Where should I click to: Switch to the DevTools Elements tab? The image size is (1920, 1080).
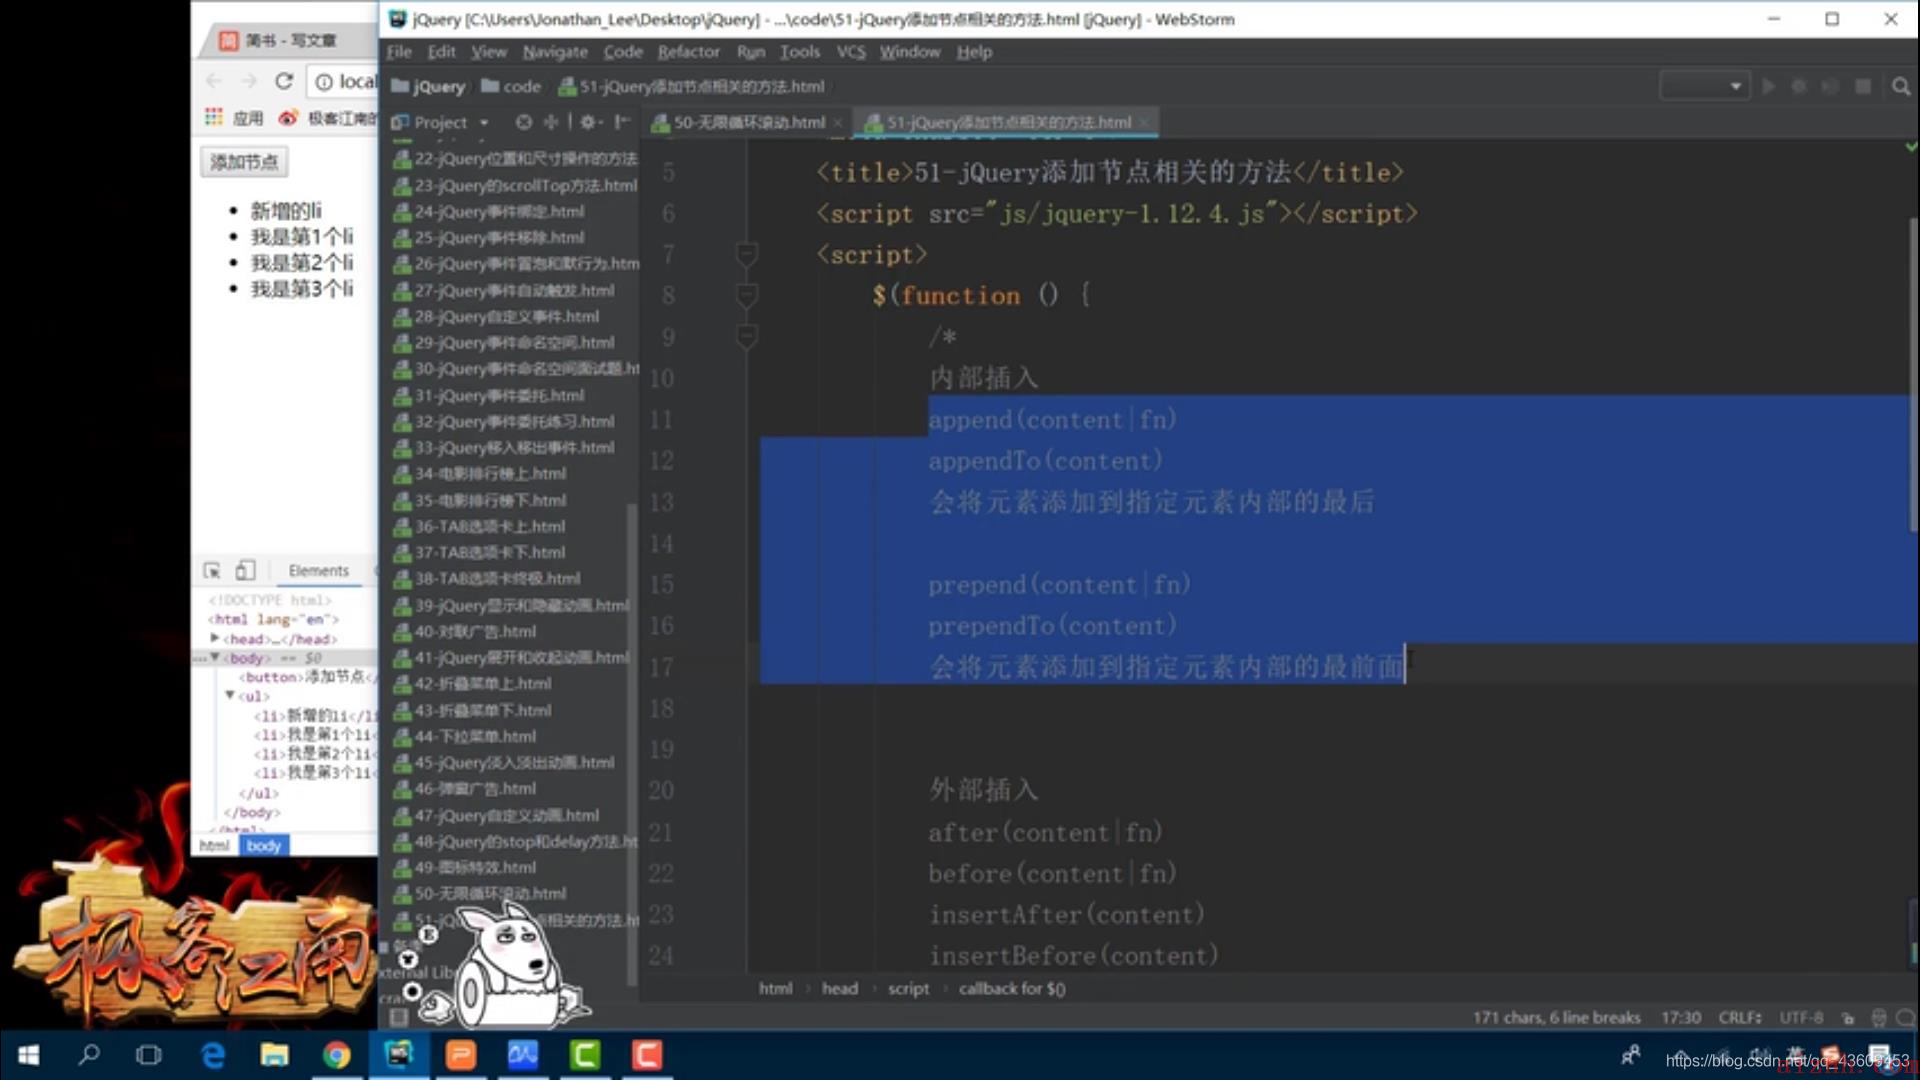[318, 570]
